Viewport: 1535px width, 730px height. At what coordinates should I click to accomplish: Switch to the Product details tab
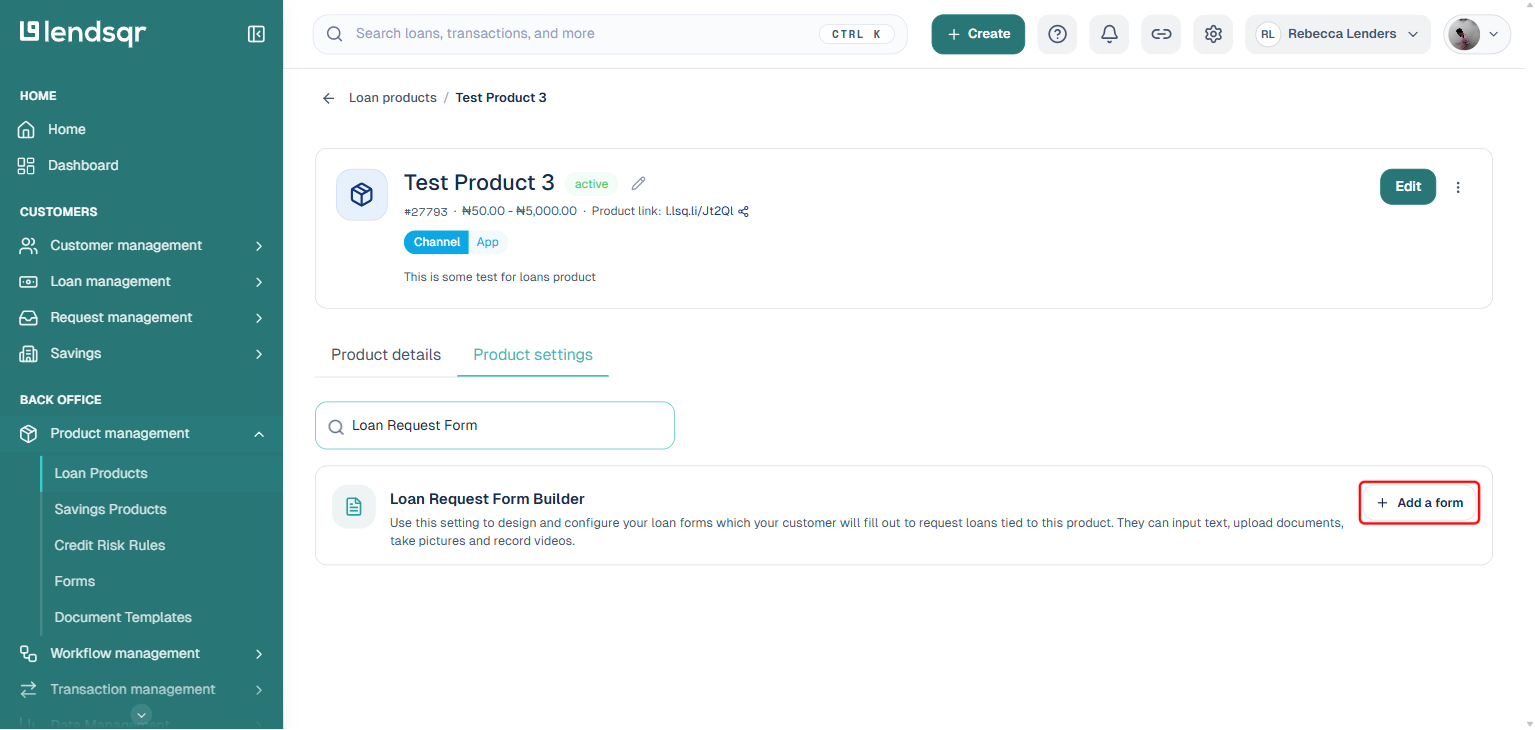pos(386,355)
